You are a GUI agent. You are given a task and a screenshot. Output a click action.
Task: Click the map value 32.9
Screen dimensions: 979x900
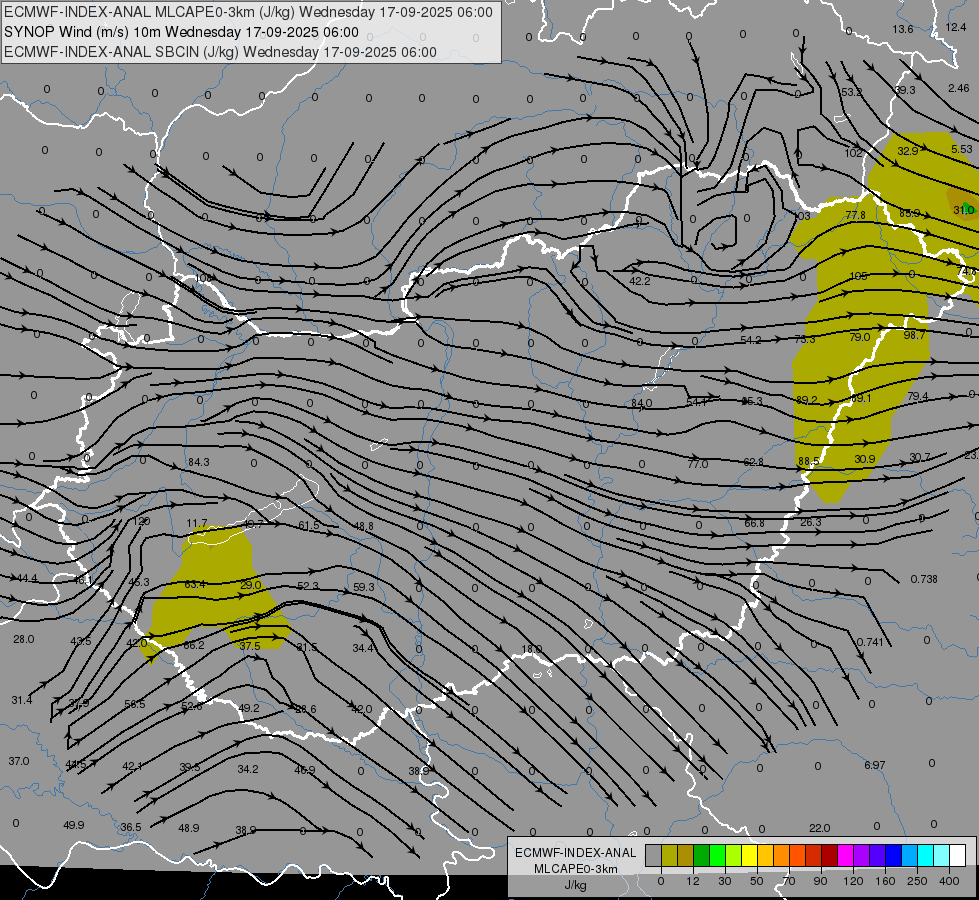click(908, 151)
